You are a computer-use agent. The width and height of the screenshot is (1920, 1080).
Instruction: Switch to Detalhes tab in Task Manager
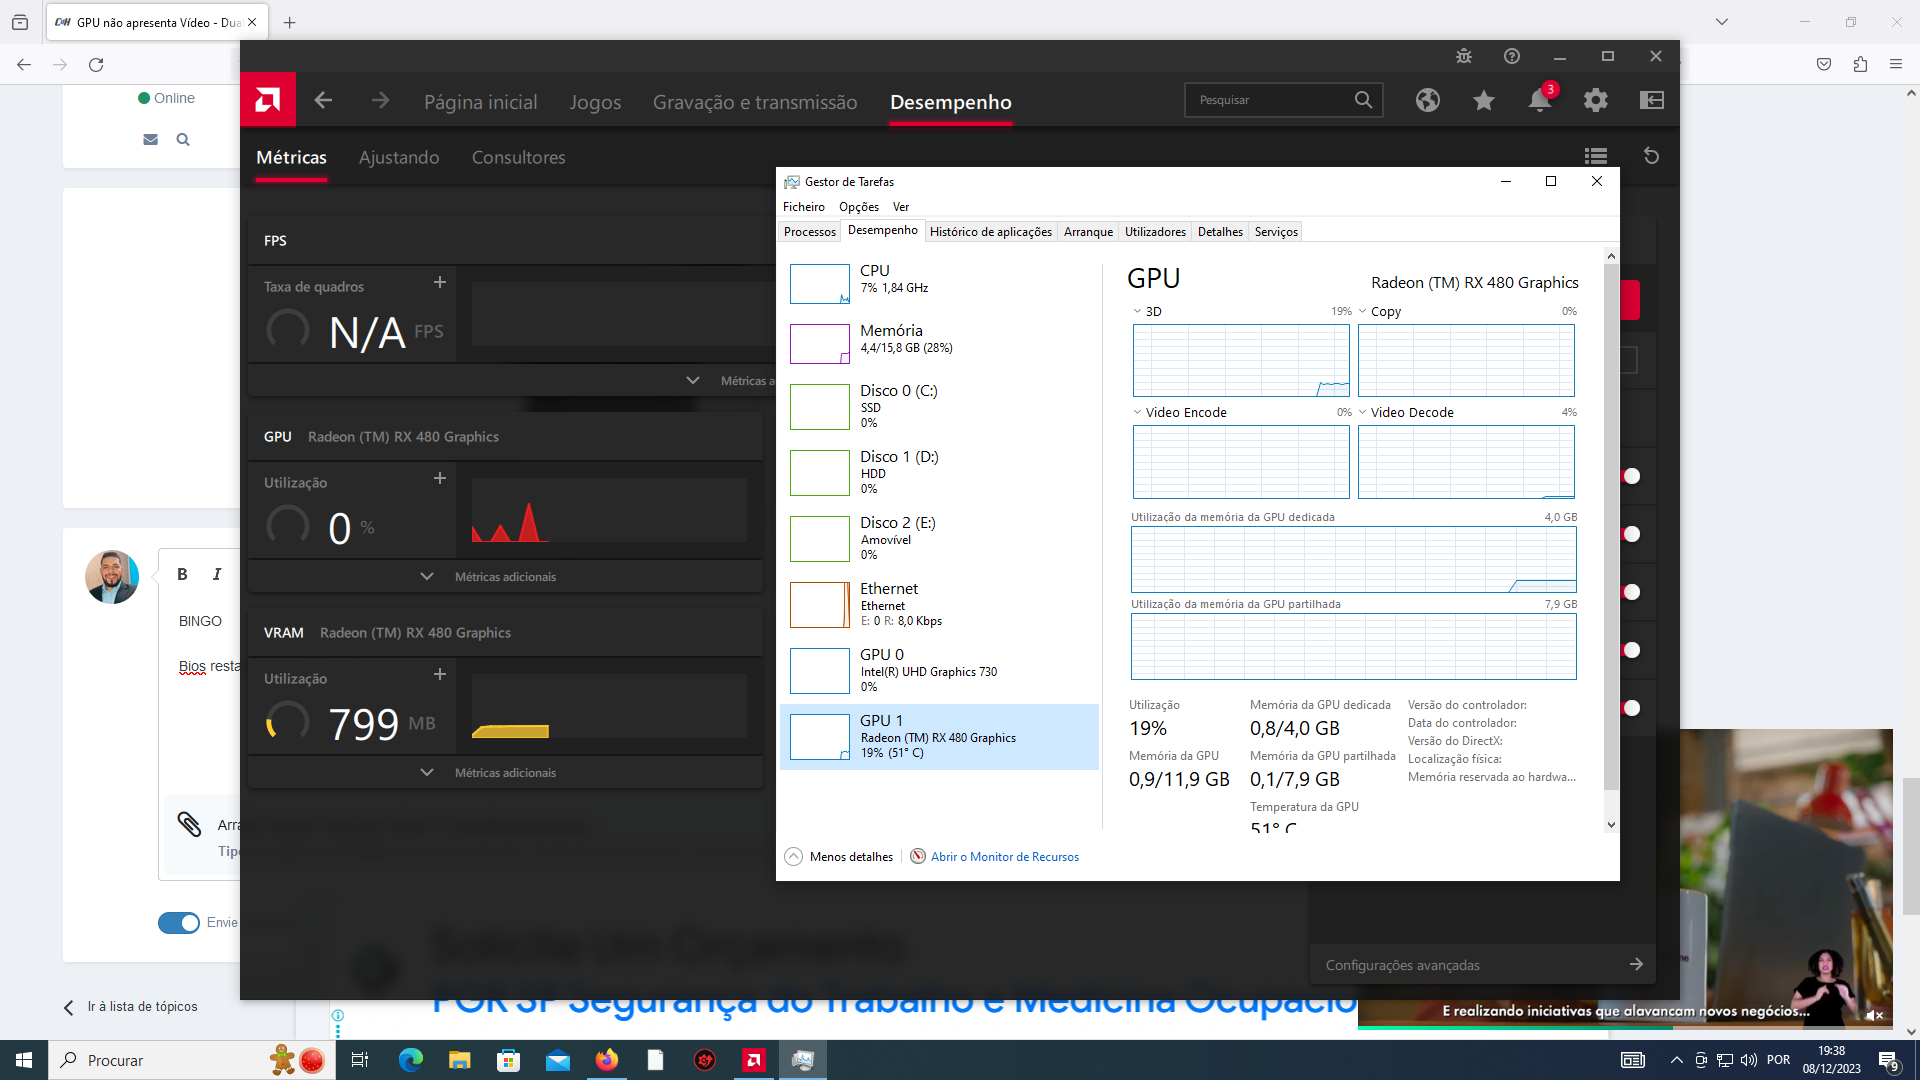click(1220, 232)
